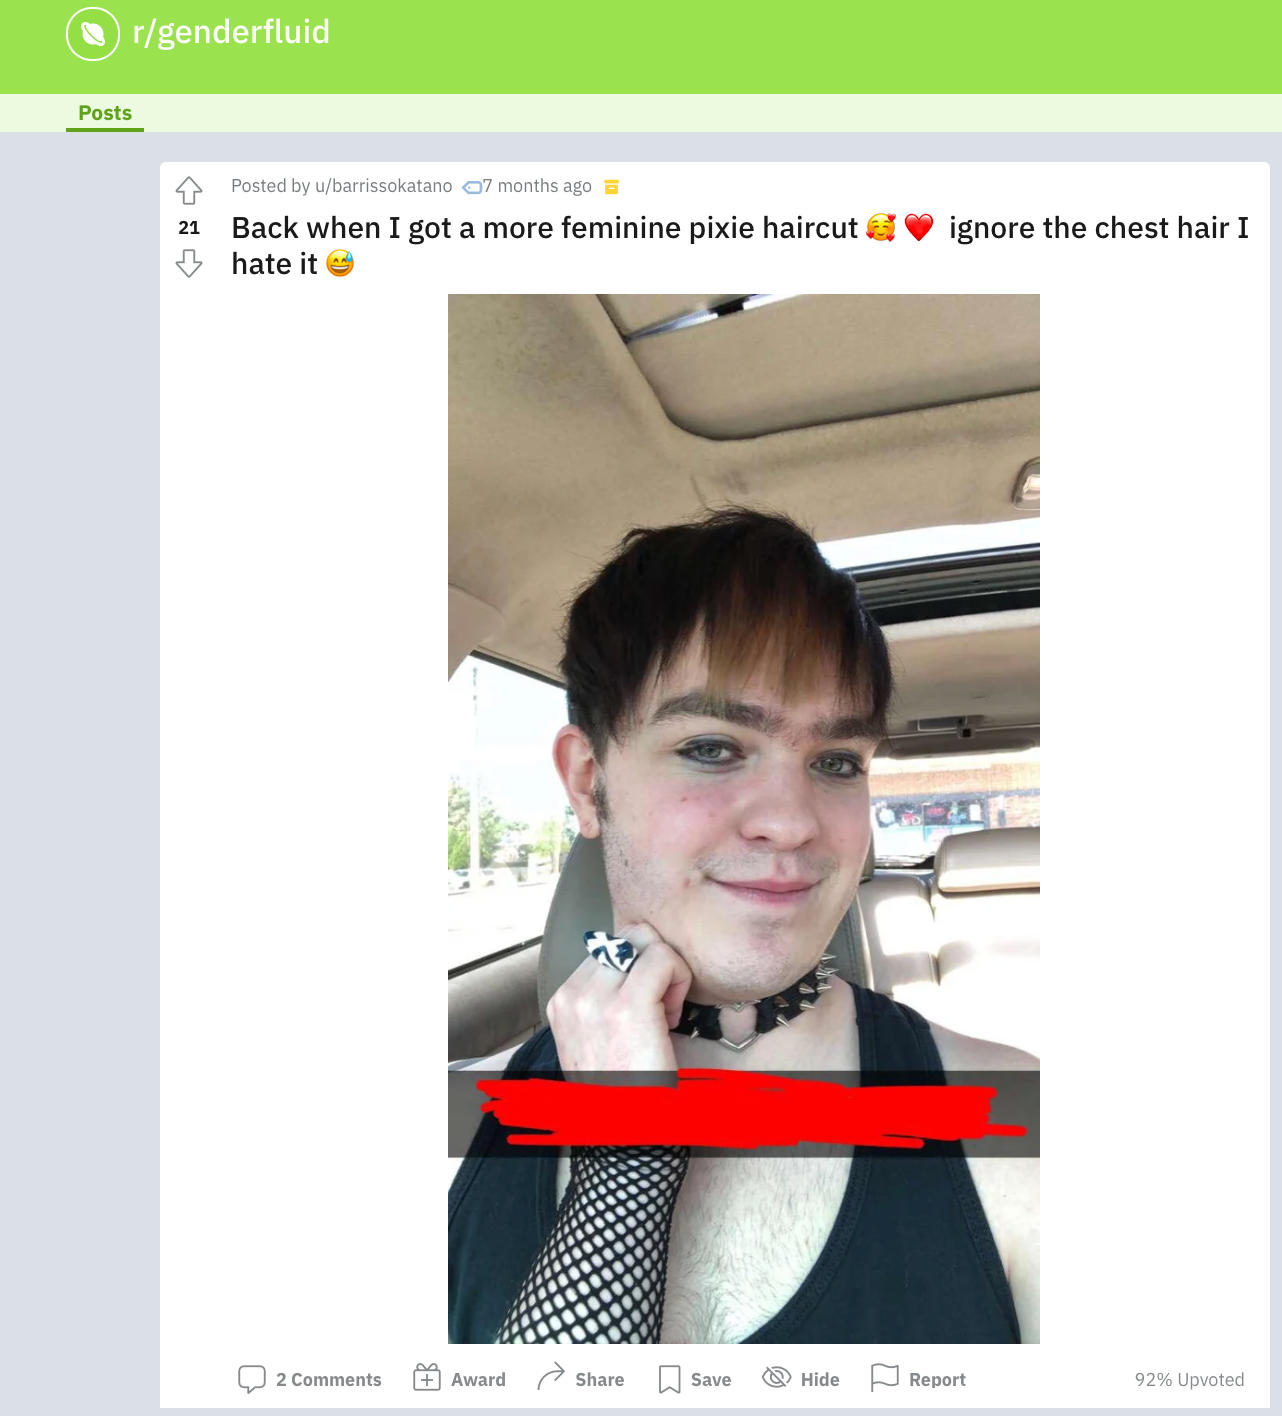Click the flair tag icon beside username
Viewport: 1282px width, 1416px height.
tap(472, 187)
